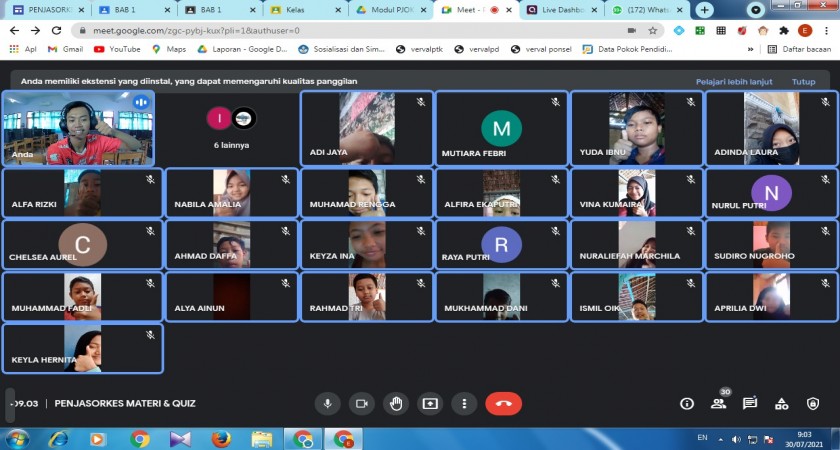Viewport: 840px width, 450px height.
Task: Show hidden system tray icons
Action: (x=721, y=439)
